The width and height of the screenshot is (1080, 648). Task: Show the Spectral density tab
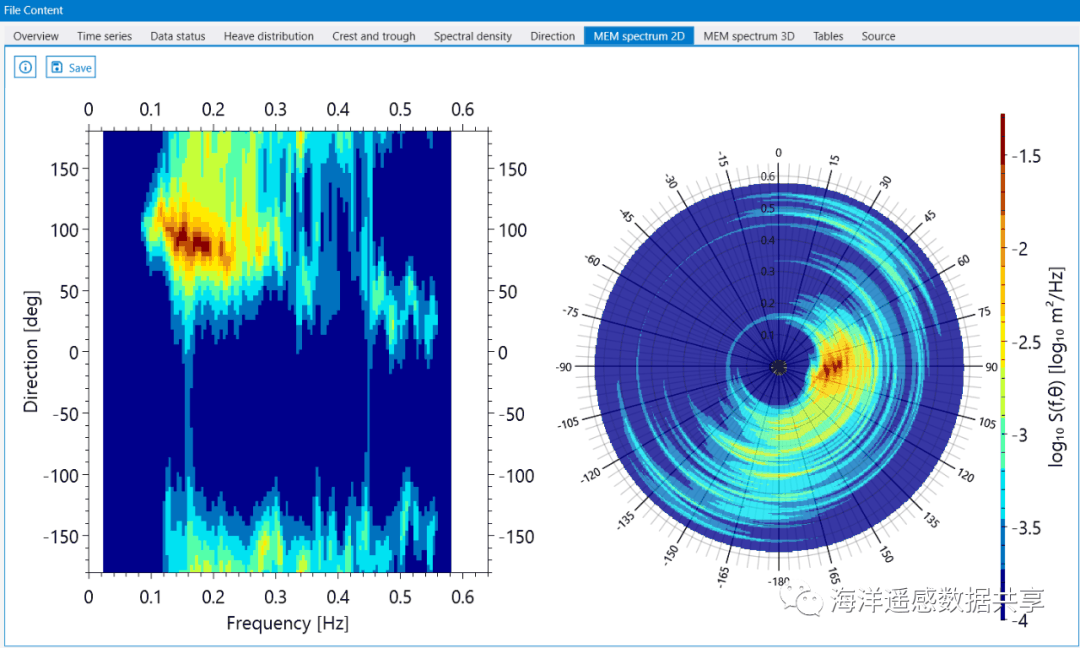coord(472,36)
